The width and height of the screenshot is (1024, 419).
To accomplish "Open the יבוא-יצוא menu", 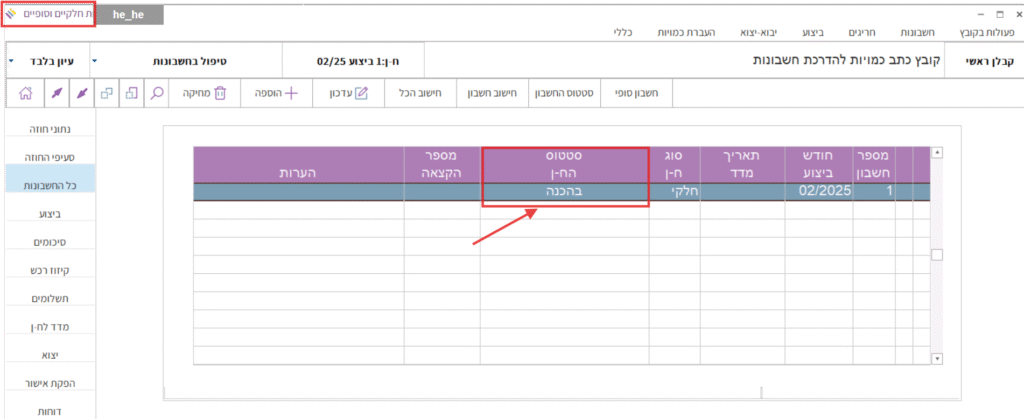I will click(744, 33).
